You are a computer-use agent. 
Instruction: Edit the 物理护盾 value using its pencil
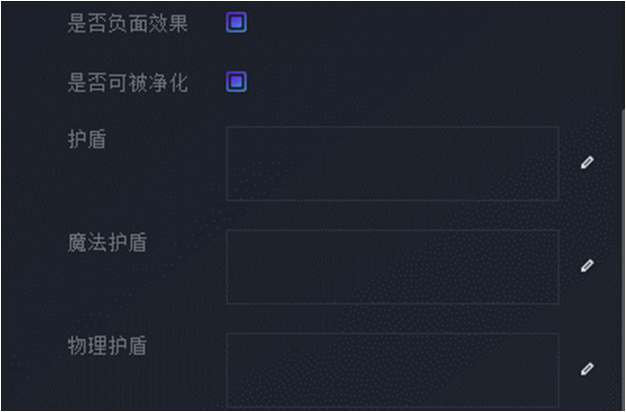click(x=587, y=369)
